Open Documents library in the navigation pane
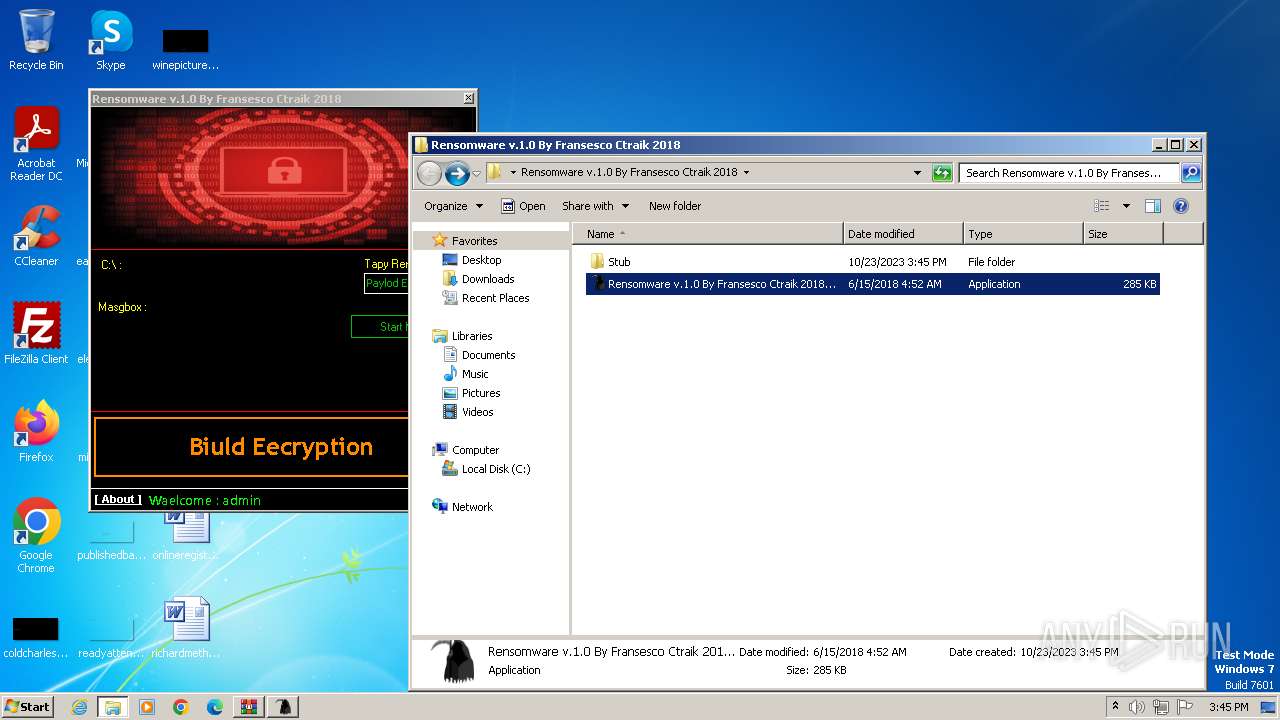The height and width of the screenshot is (720, 1280). pos(488,355)
